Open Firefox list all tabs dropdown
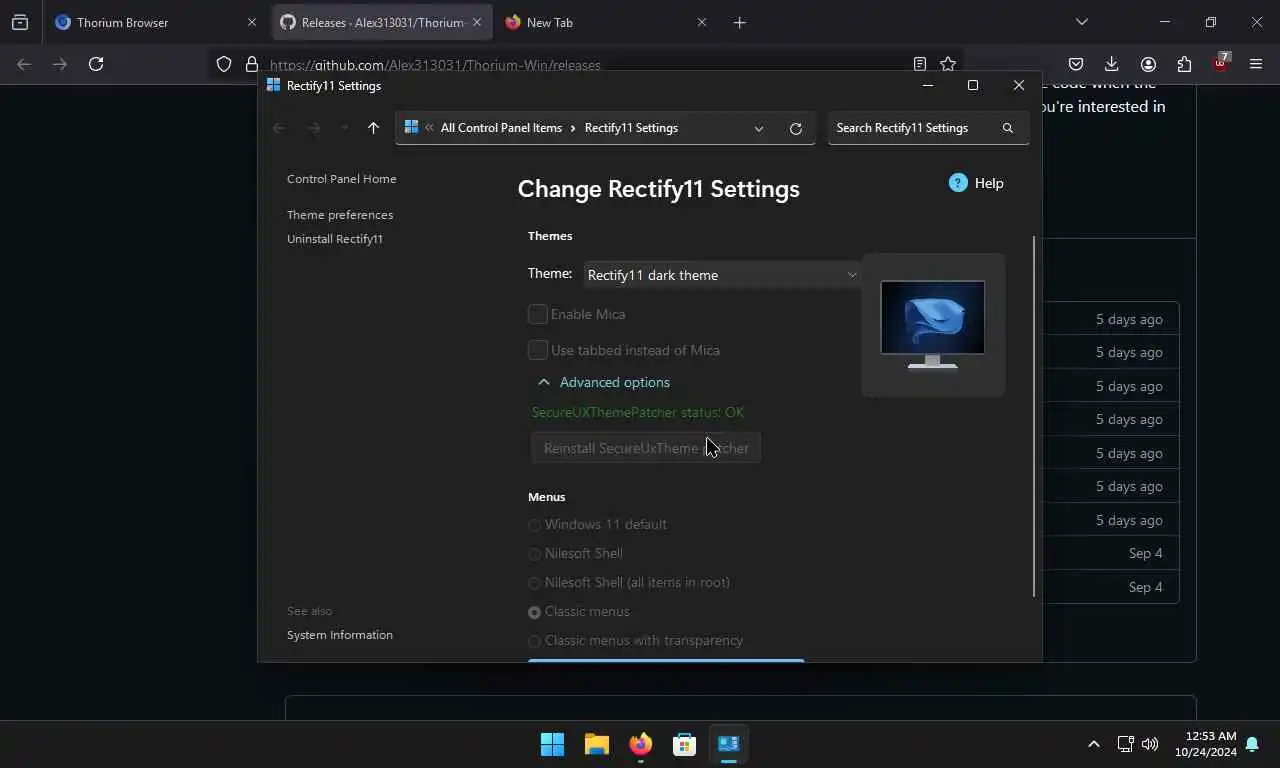1280x768 pixels. 1081,22
